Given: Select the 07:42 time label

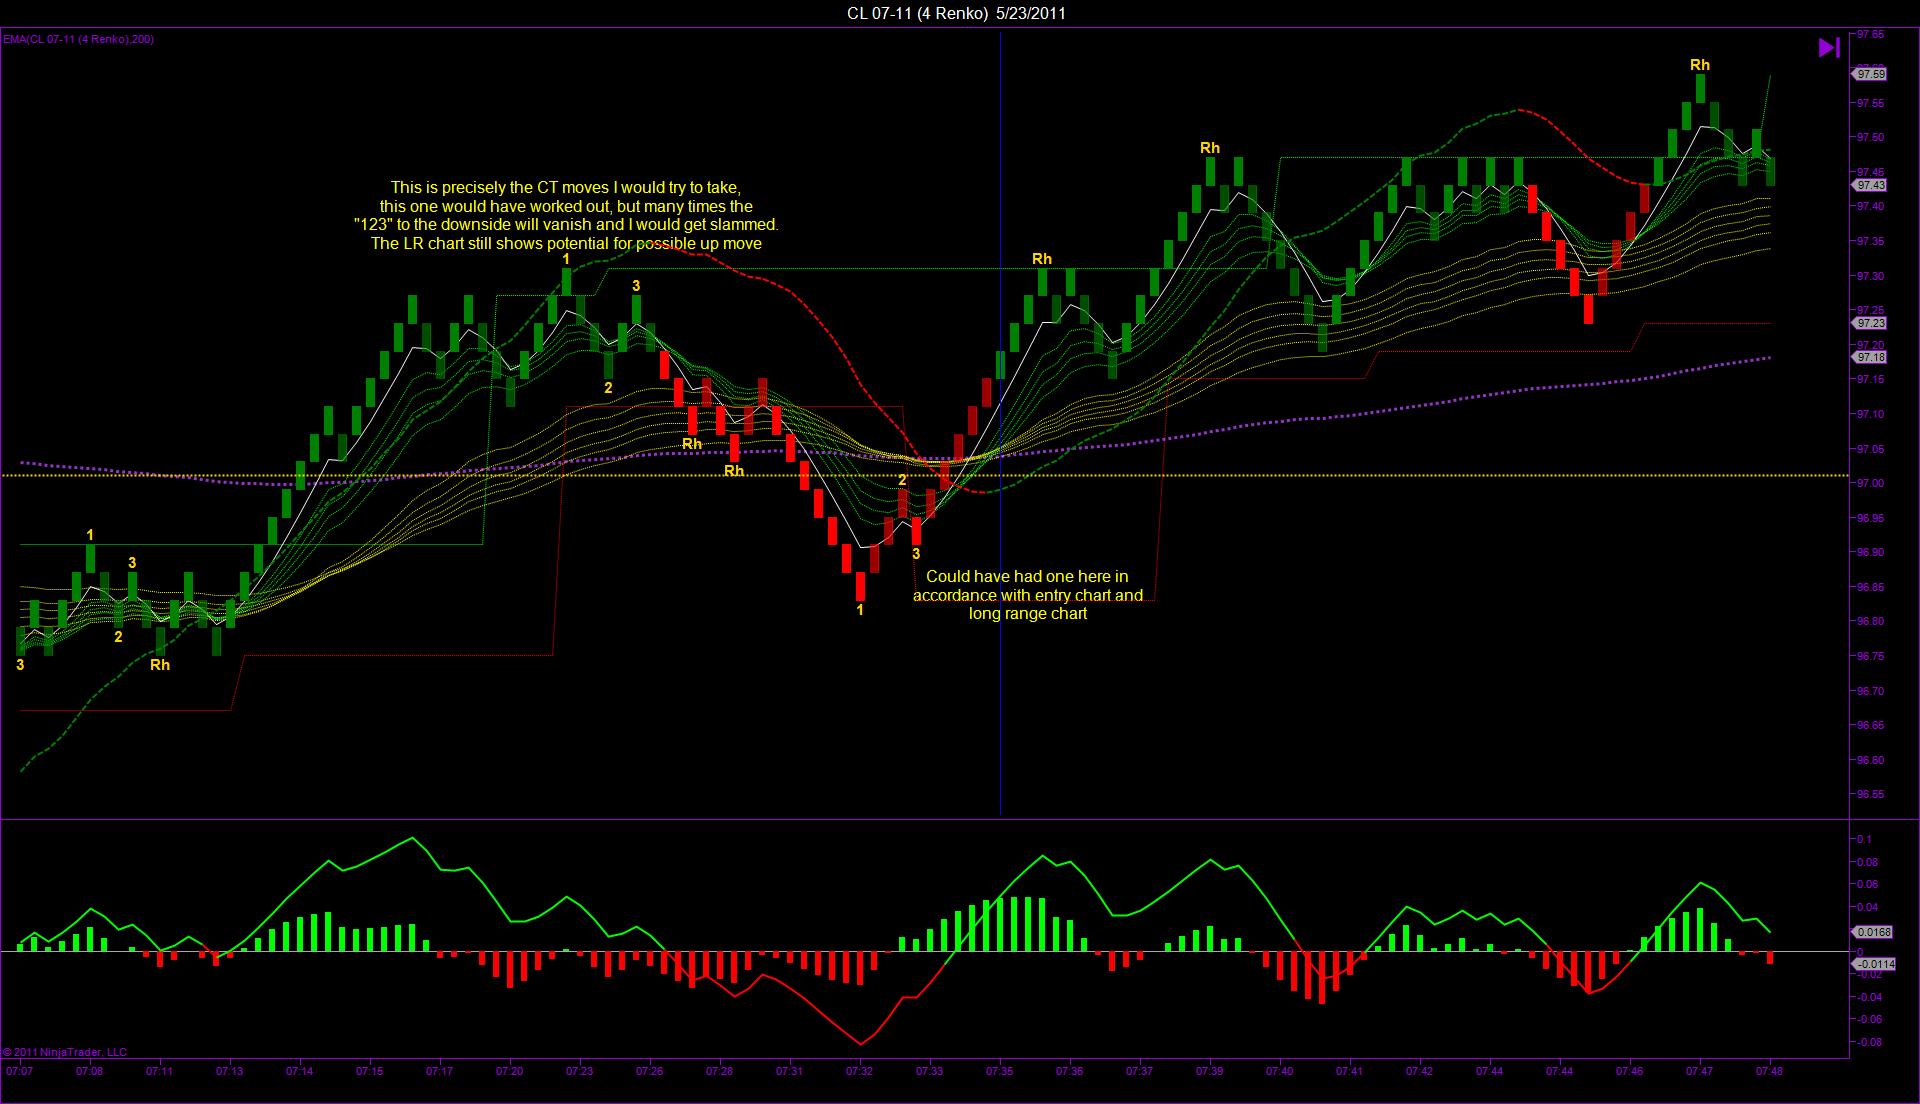Looking at the screenshot, I should tap(1419, 1071).
